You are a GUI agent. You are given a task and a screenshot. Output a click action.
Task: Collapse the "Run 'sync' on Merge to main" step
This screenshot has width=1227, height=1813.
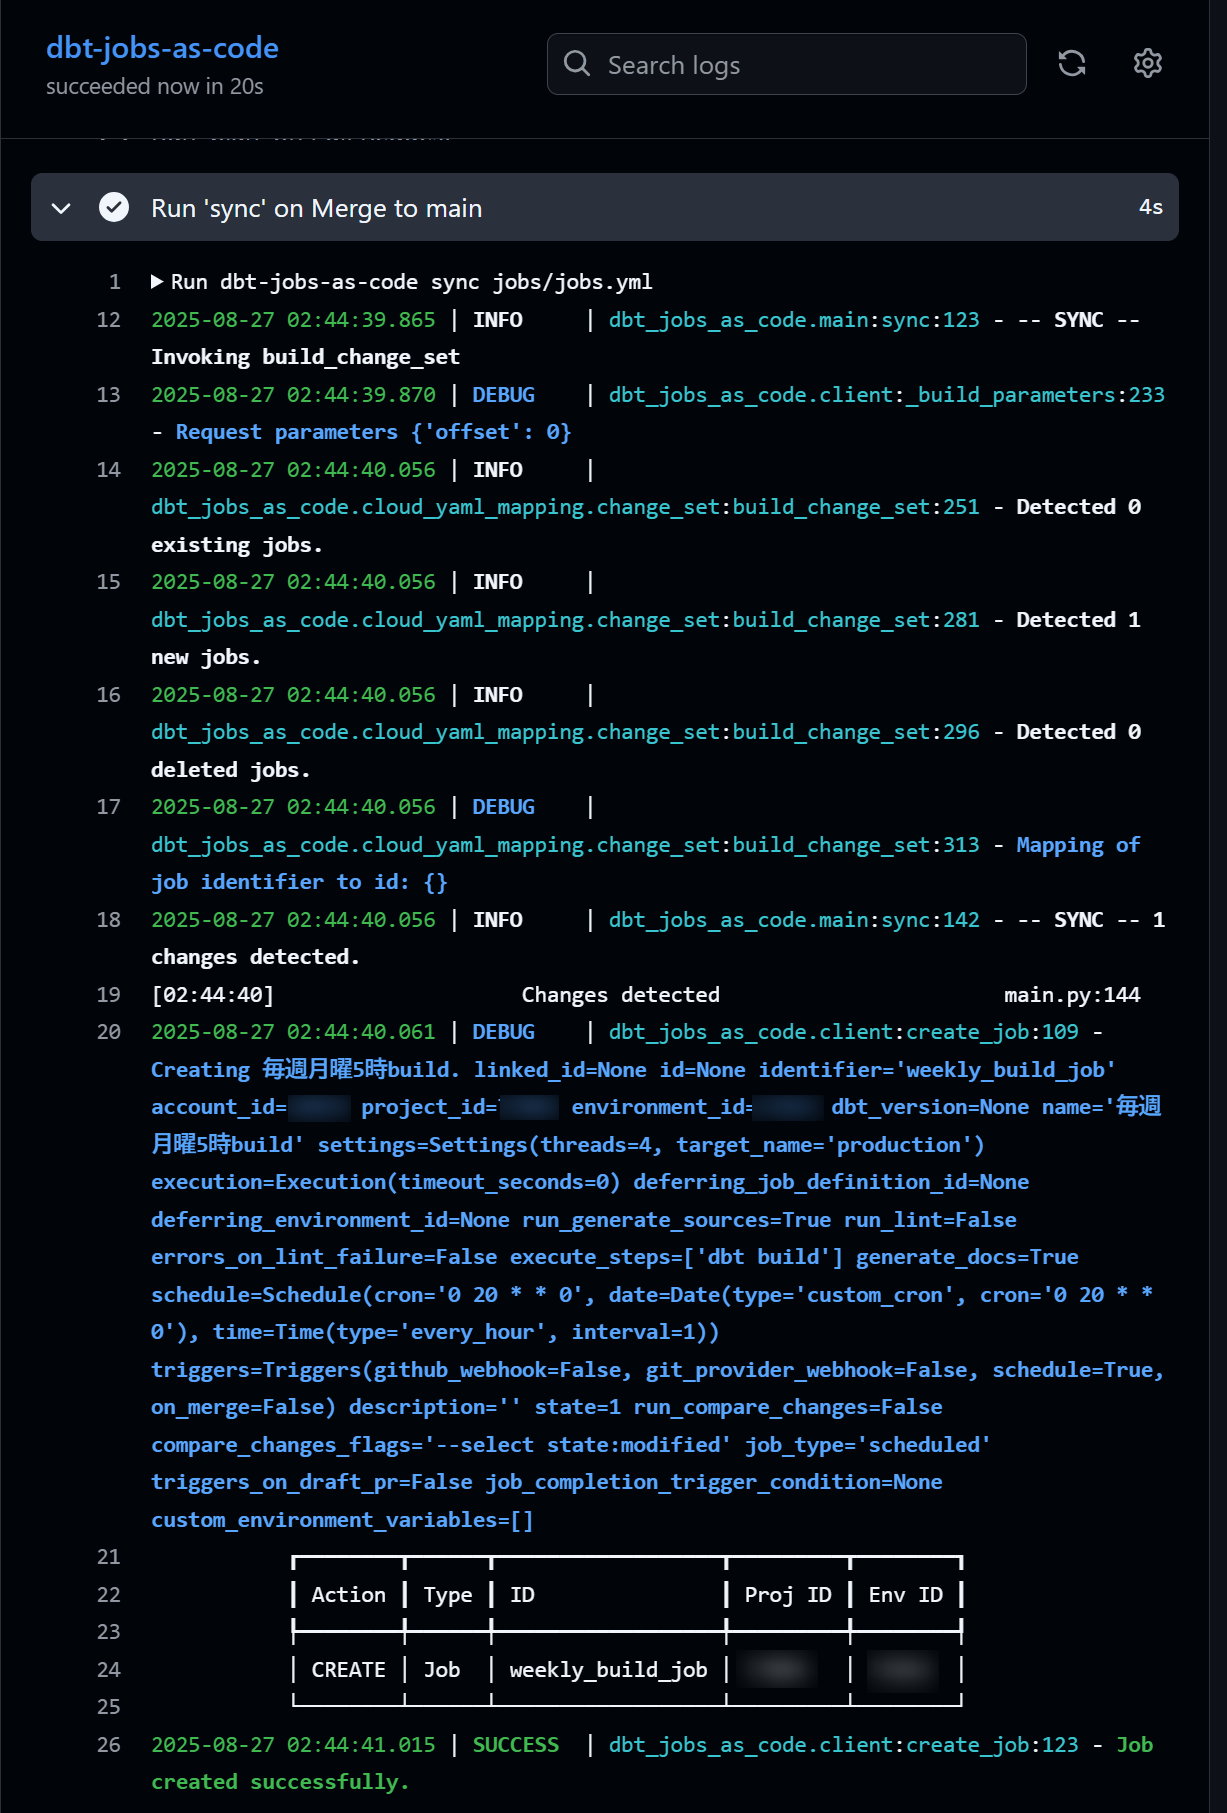[x=61, y=208]
